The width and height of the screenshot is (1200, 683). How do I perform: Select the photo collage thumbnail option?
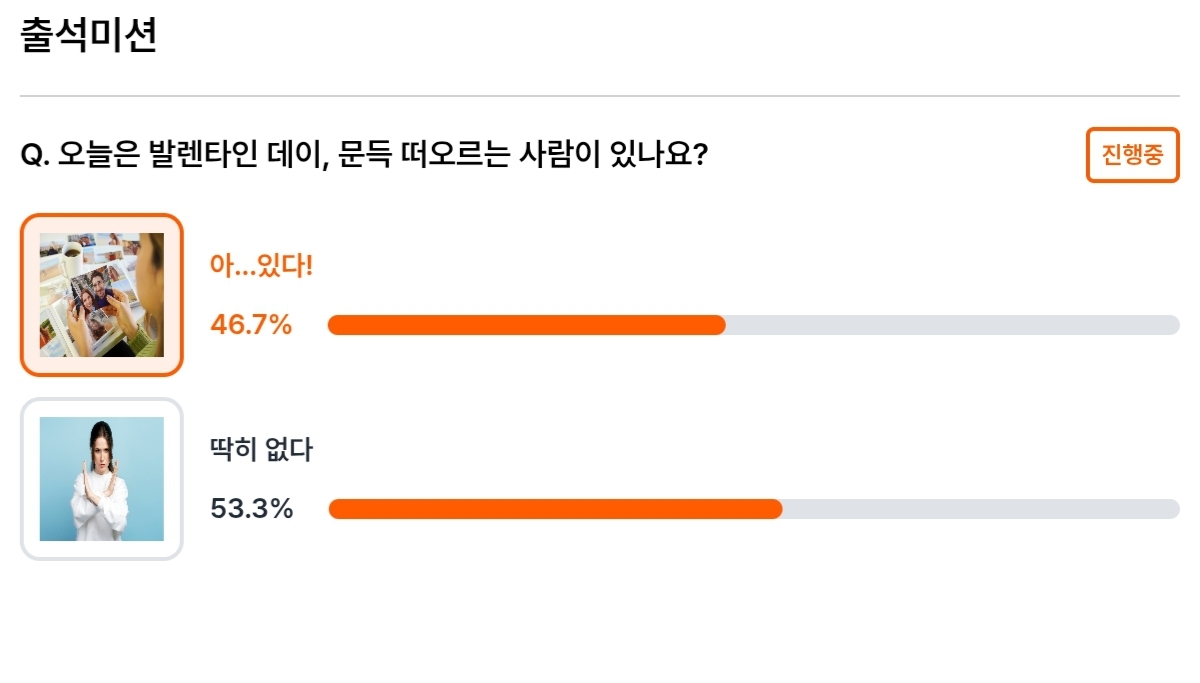(102, 295)
